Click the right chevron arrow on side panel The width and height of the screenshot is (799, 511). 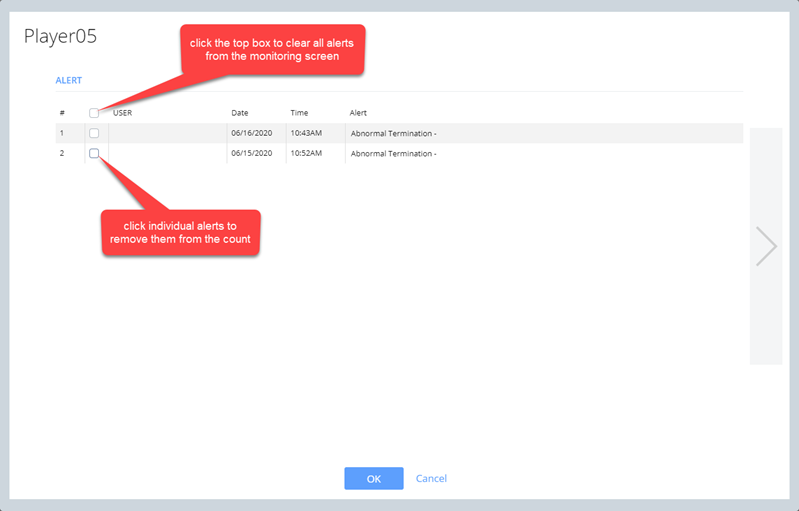(766, 246)
